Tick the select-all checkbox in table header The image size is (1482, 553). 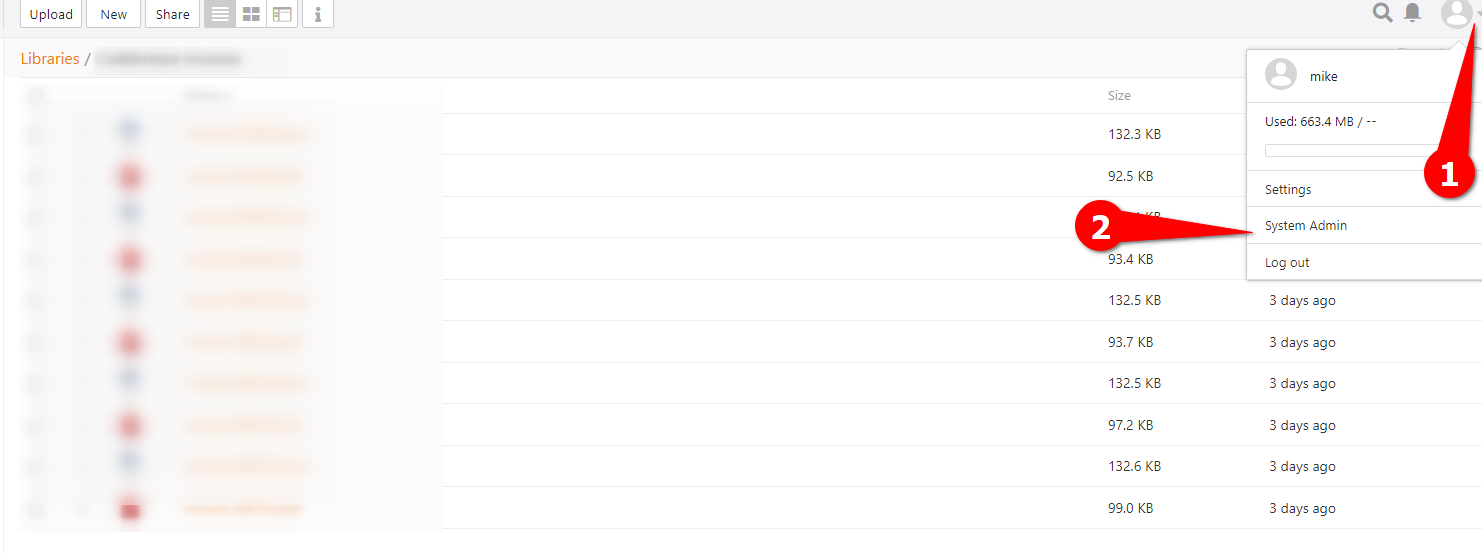coord(36,96)
